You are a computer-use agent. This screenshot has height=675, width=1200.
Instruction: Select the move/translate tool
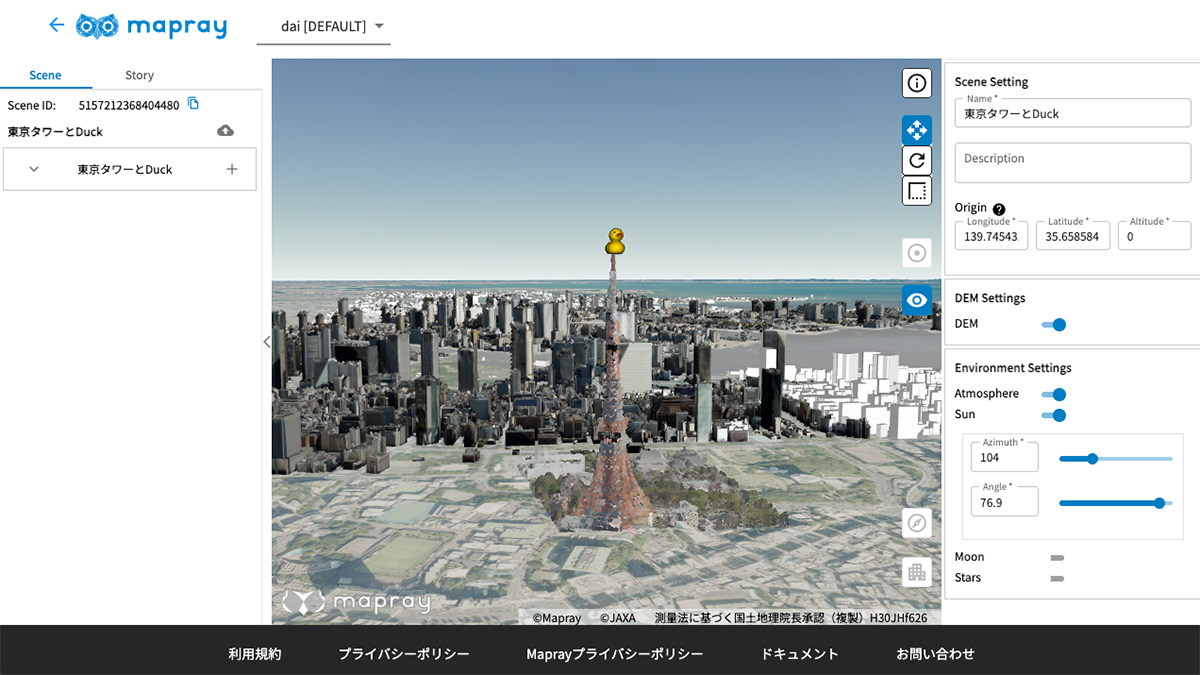(916, 130)
